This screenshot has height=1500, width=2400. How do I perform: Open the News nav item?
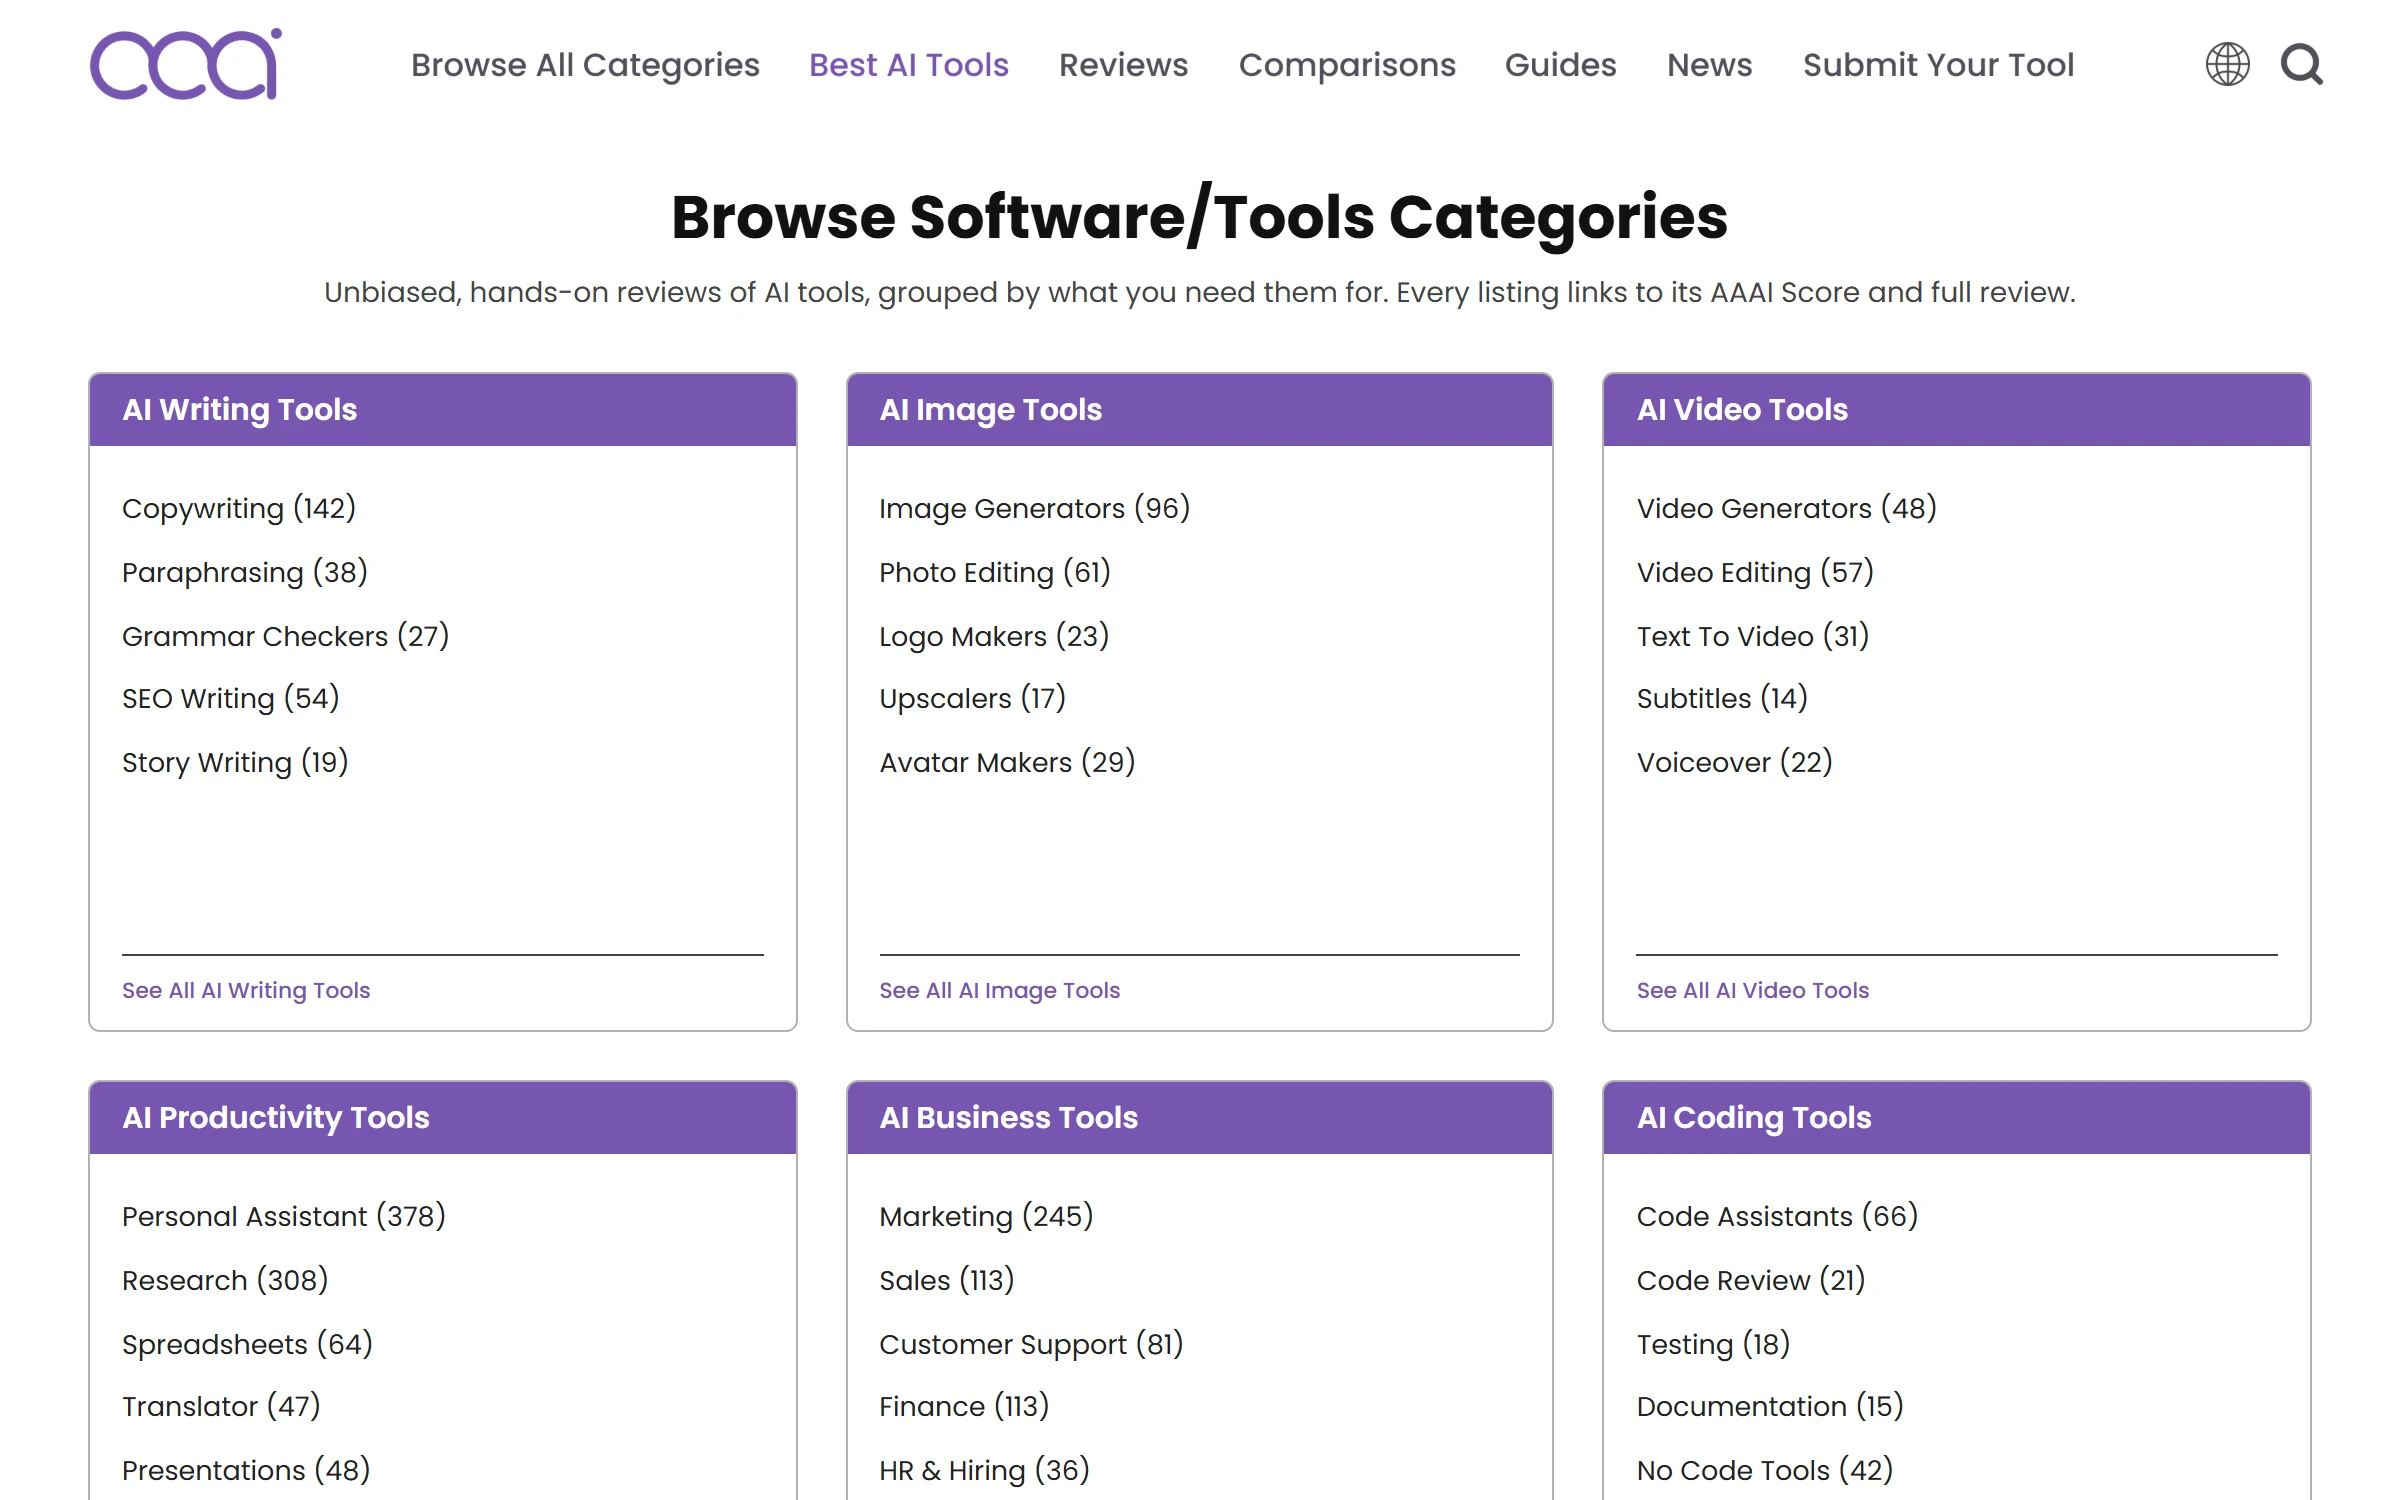pyautogui.click(x=1709, y=65)
